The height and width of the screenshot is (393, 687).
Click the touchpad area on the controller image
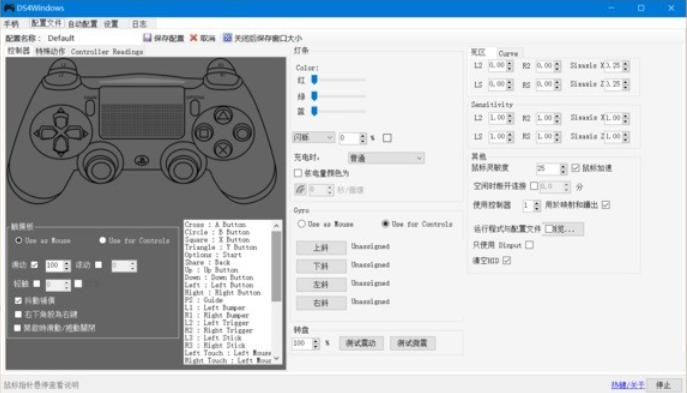click(x=142, y=112)
